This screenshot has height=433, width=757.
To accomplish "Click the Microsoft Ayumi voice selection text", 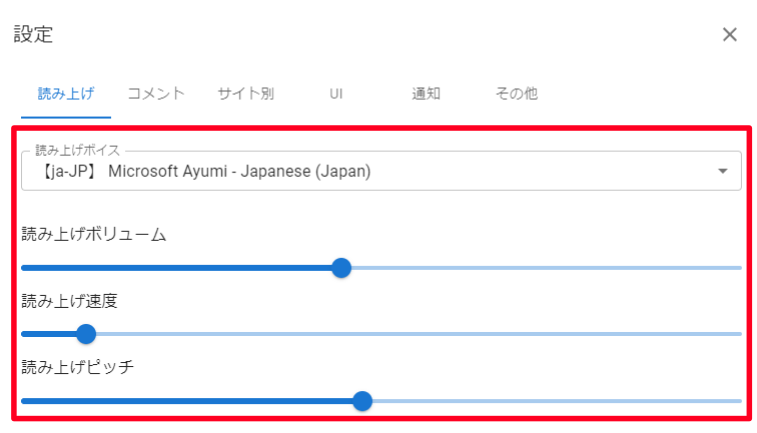I will point(240,172).
